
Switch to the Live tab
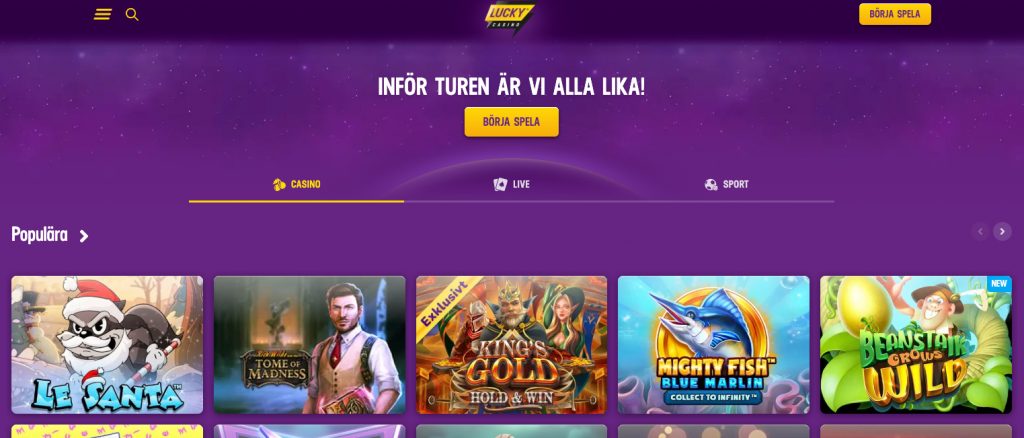tap(511, 185)
